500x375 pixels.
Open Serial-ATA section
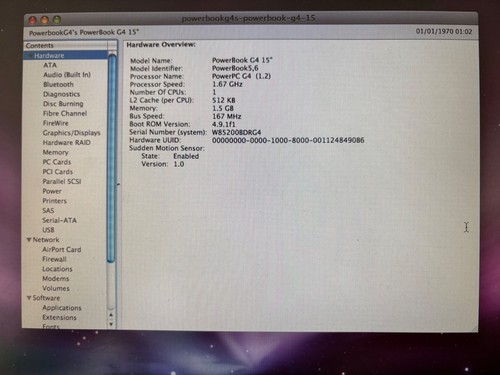click(x=59, y=220)
